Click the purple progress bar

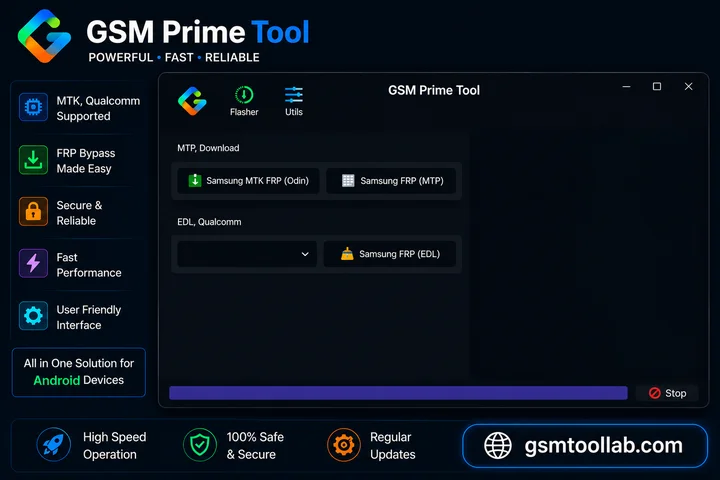398,393
